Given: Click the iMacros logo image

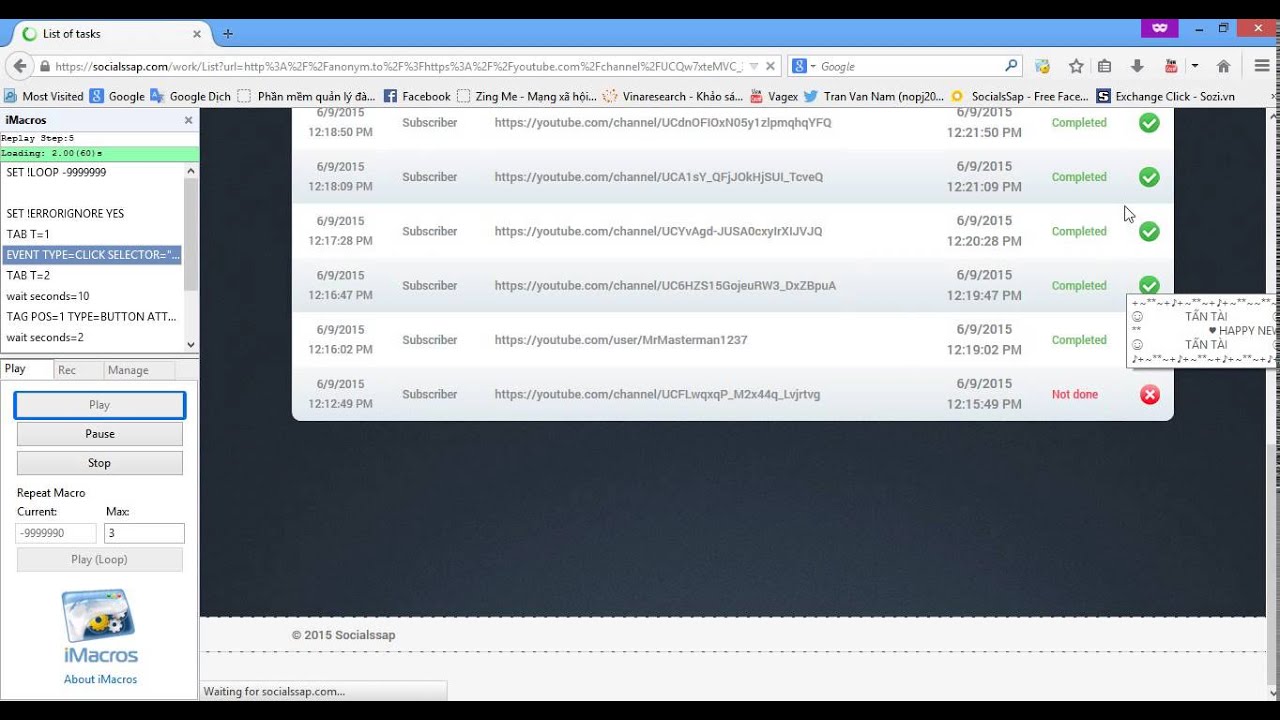Looking at the screenshot, I should coord(99,626).
